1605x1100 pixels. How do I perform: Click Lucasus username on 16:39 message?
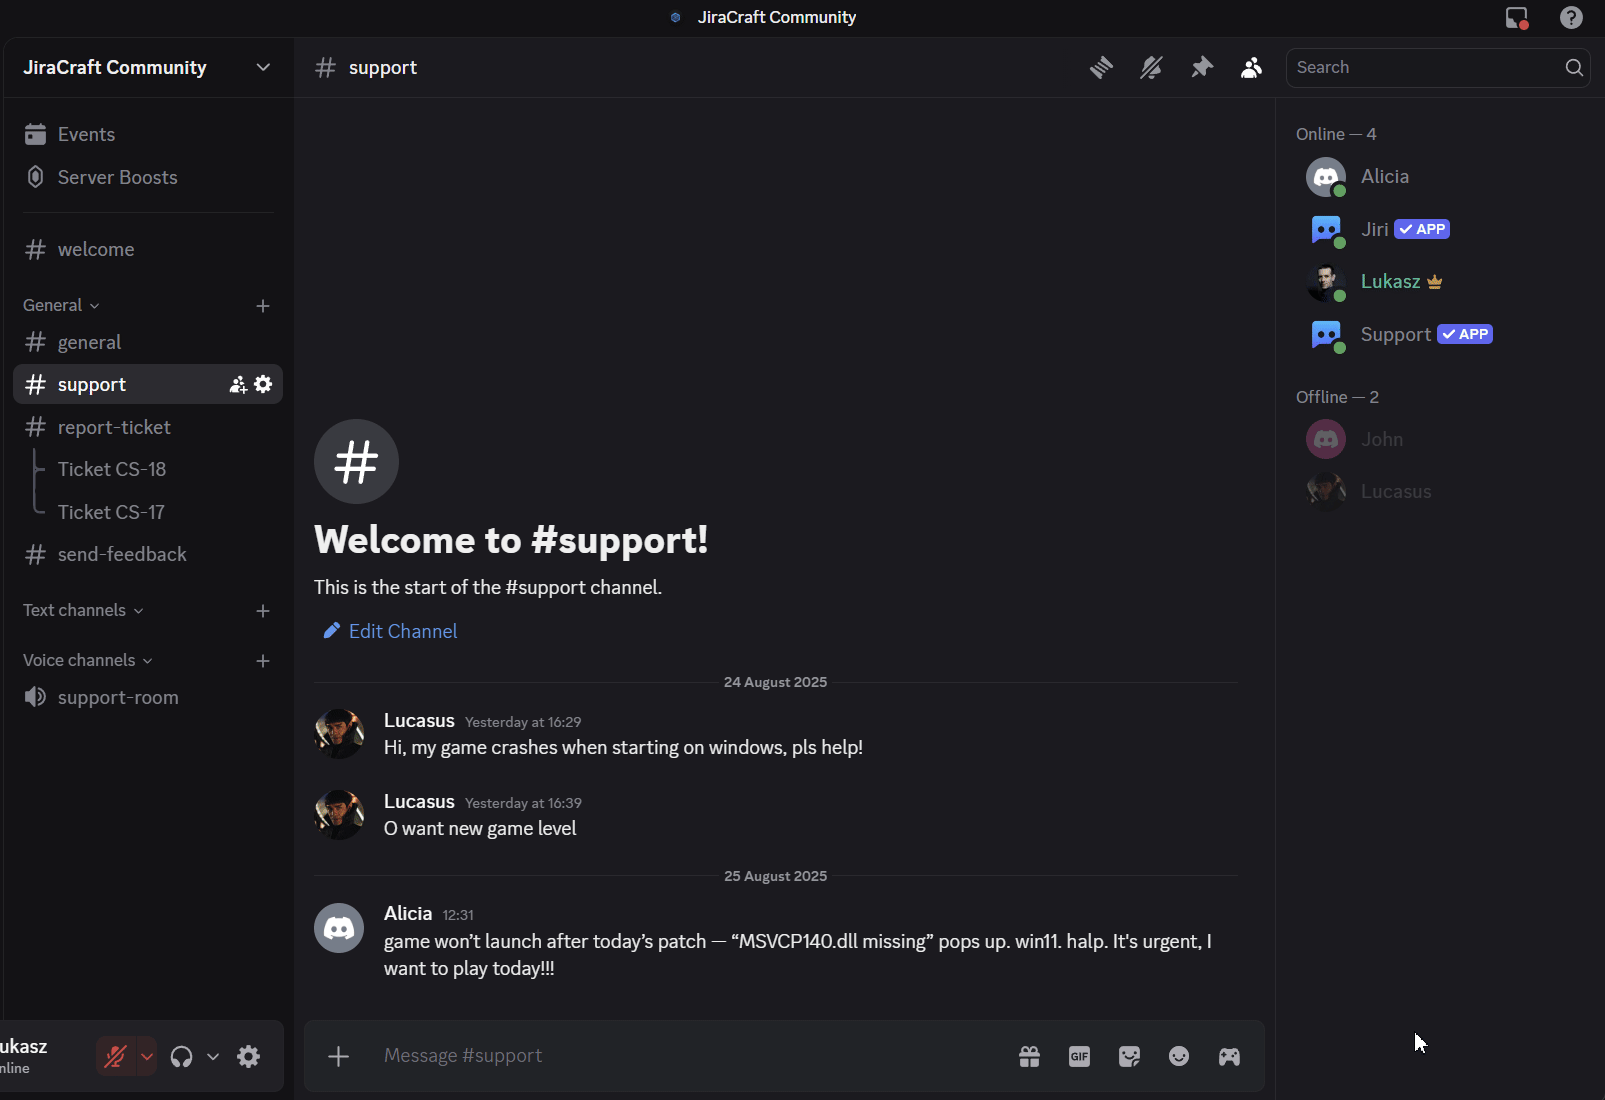pos(419,802)
